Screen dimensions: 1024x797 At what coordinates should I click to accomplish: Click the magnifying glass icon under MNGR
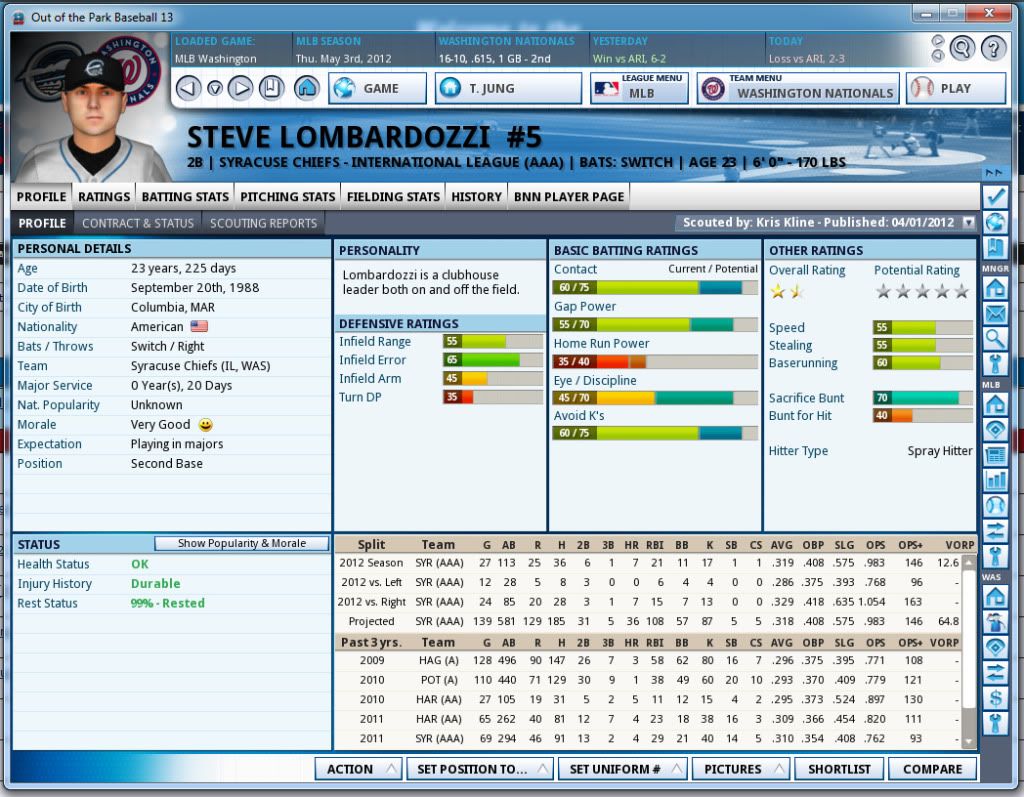[995, 338]
